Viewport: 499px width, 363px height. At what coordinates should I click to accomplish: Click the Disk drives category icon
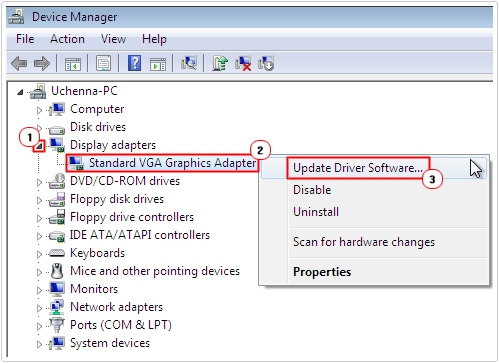[x=57, y=129]
